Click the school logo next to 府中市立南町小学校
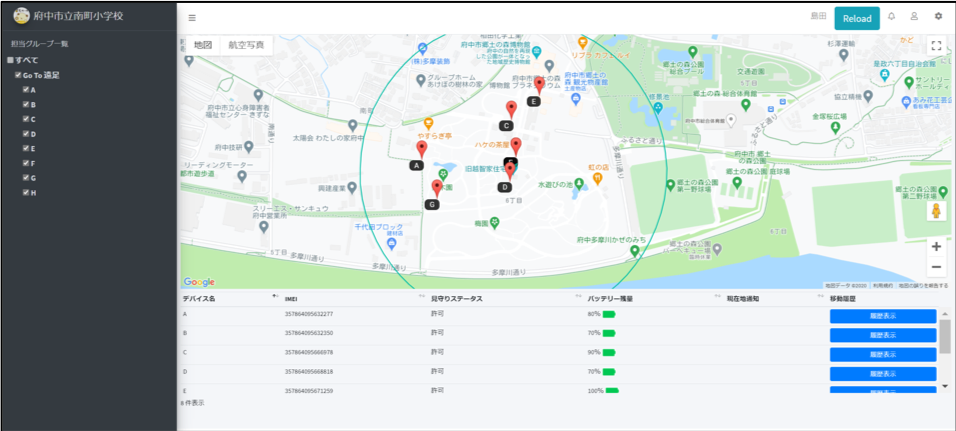956x431 pixels. (x=21, y=16)
